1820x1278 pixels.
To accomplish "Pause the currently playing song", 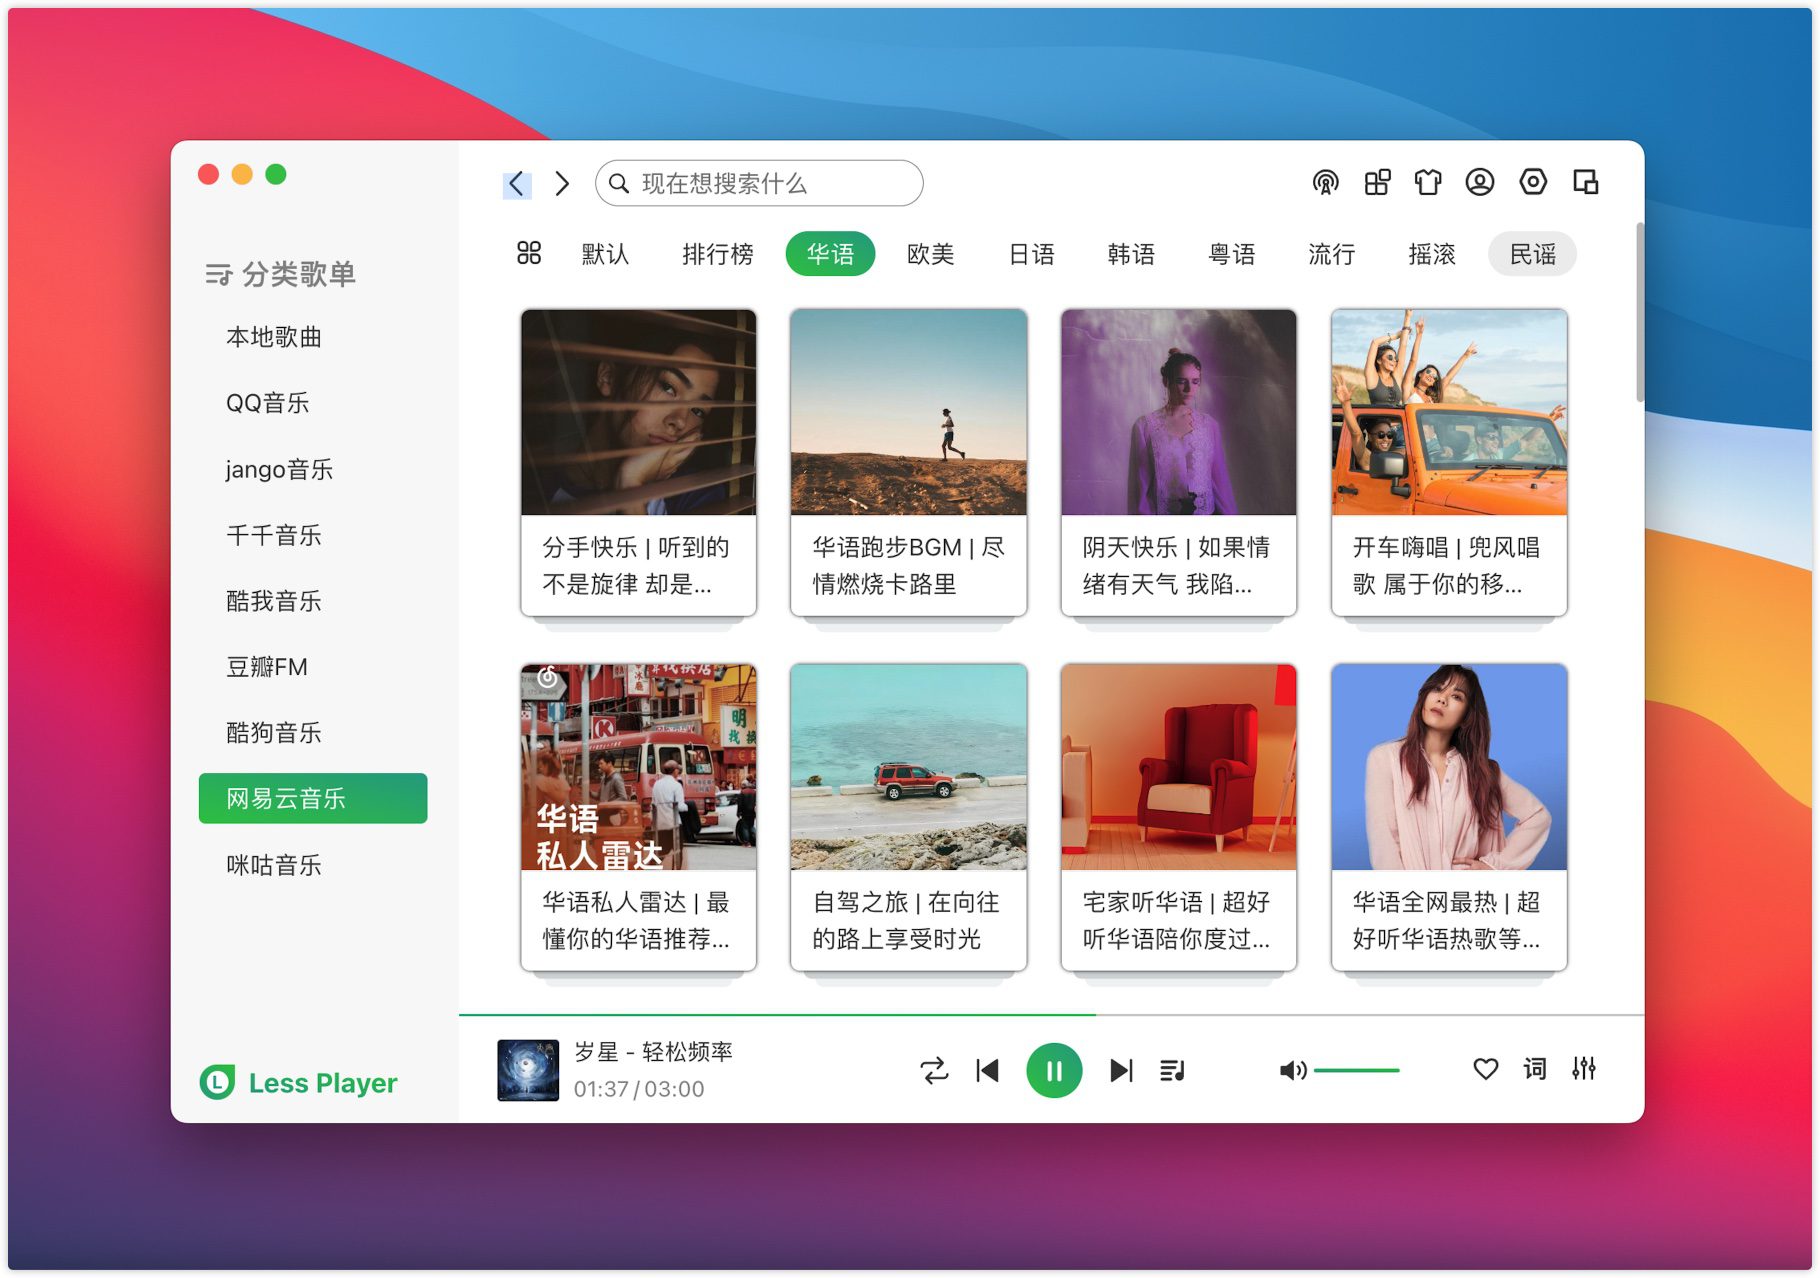I will pyautogui.click(x=1054, y=1071).
